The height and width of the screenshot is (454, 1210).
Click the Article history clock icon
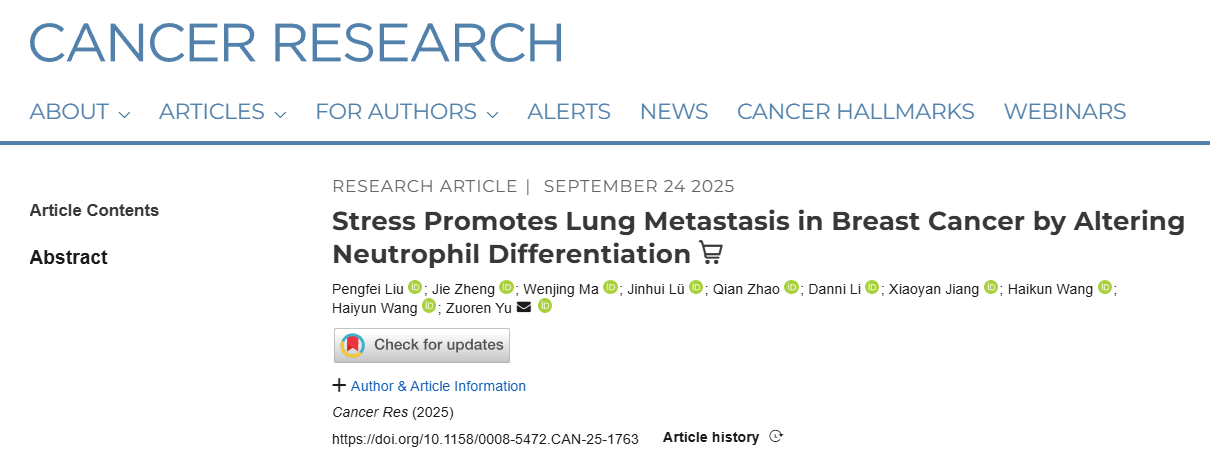tap(776, 437)
